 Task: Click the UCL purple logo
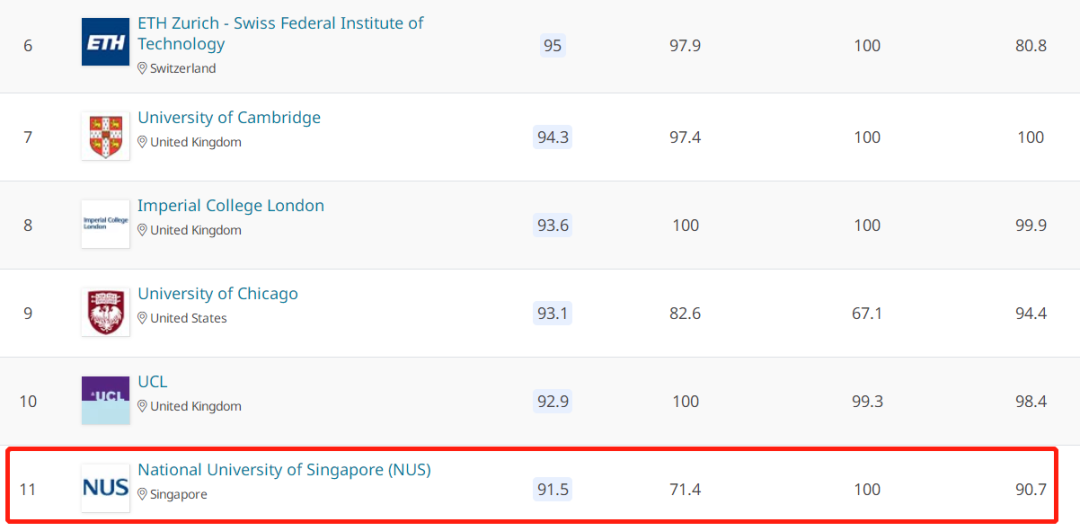[x=105, y=400]
